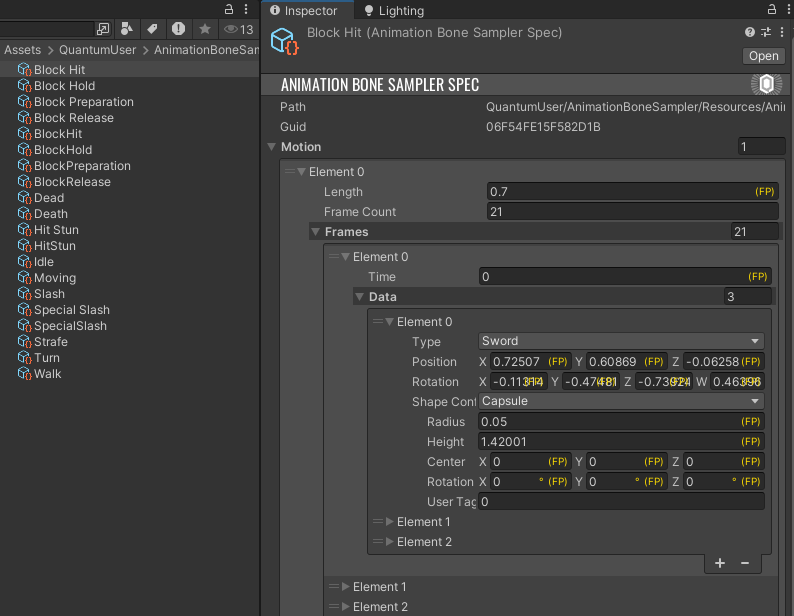This screenshot has width=794, height=616.
Task: Click Data Element 2 reorder handle
Action: click(x=378, y=542)
